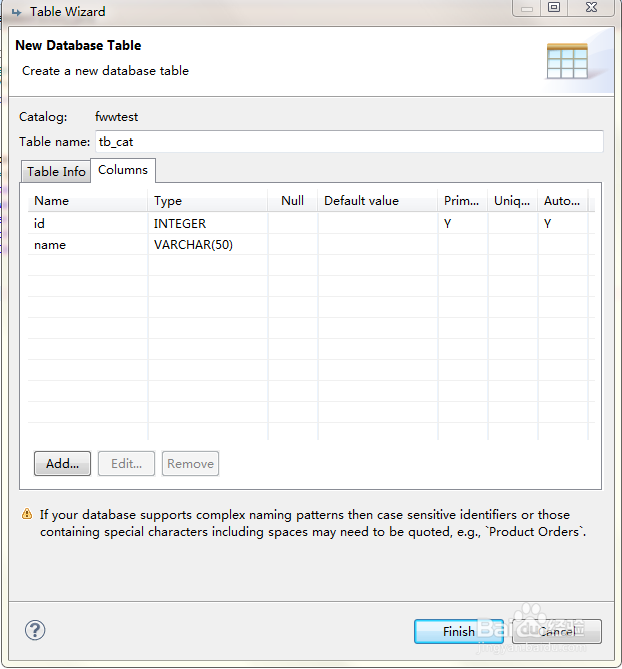This screenshot has width=622, height=669.
Task: Click the Name column header
Action: click(88, 201)
